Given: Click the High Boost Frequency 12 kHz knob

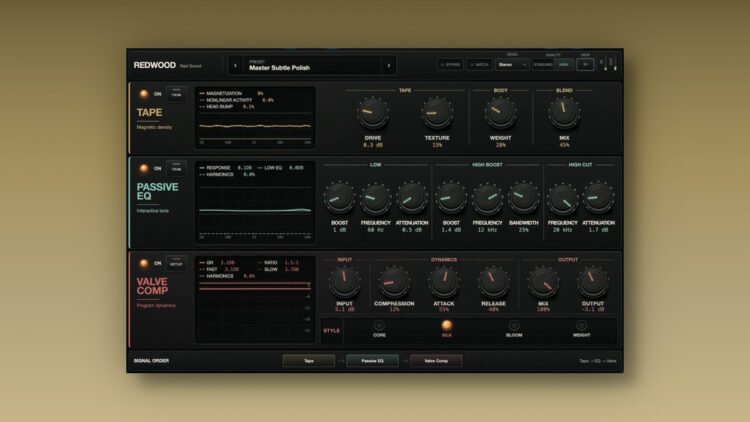Looking at the screenshot, I should tap(487, 197).
